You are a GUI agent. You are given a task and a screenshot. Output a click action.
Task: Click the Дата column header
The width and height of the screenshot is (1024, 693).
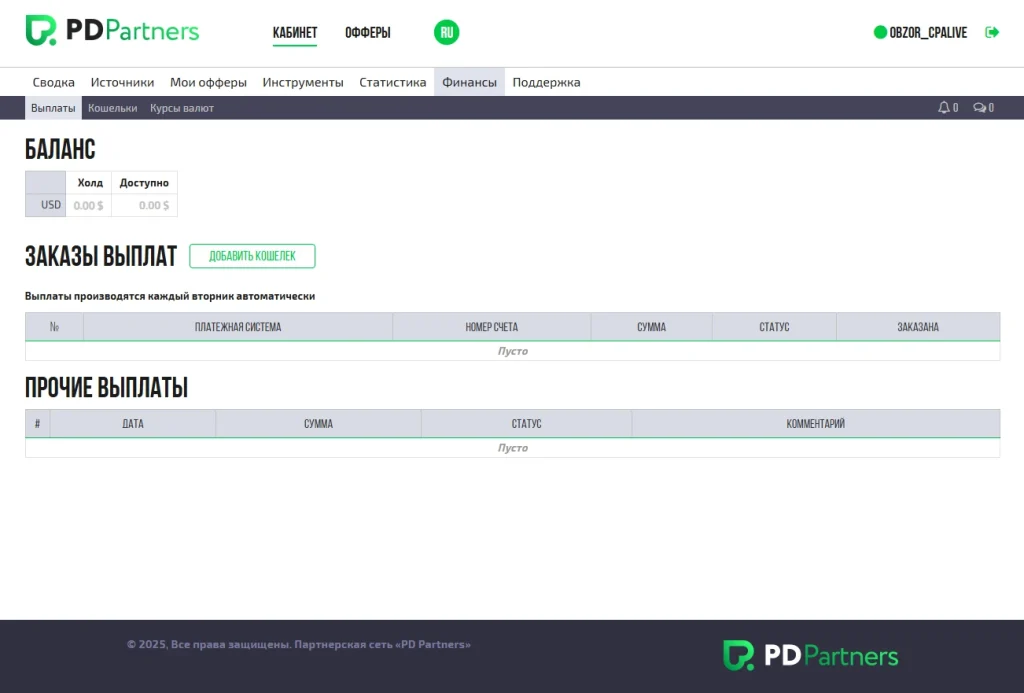click(133, 423)
